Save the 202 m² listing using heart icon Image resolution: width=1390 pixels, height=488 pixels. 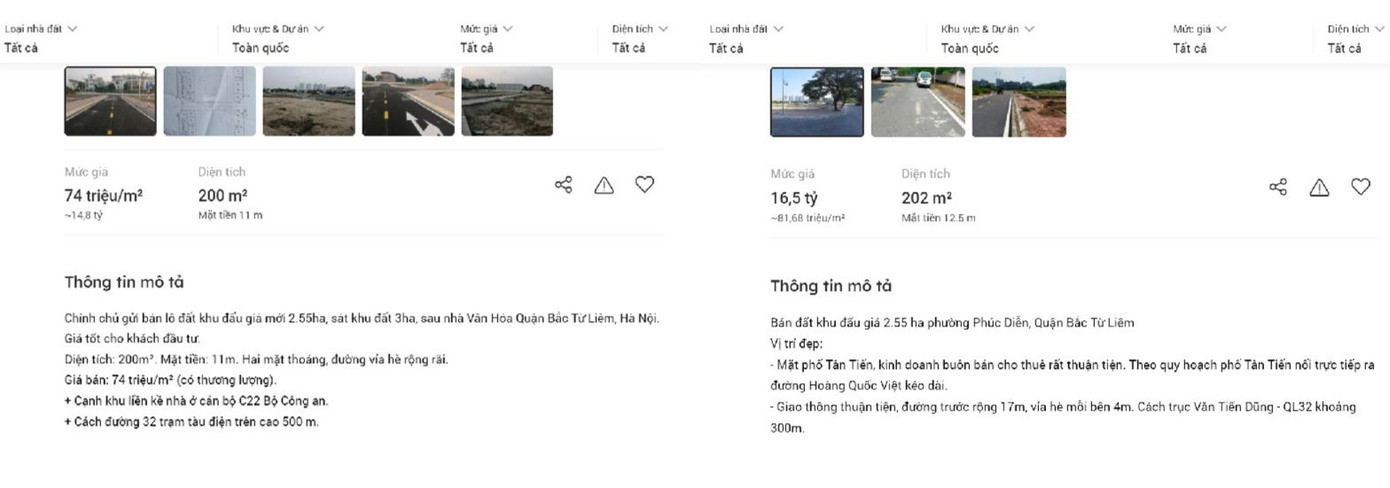point(1360,187)
